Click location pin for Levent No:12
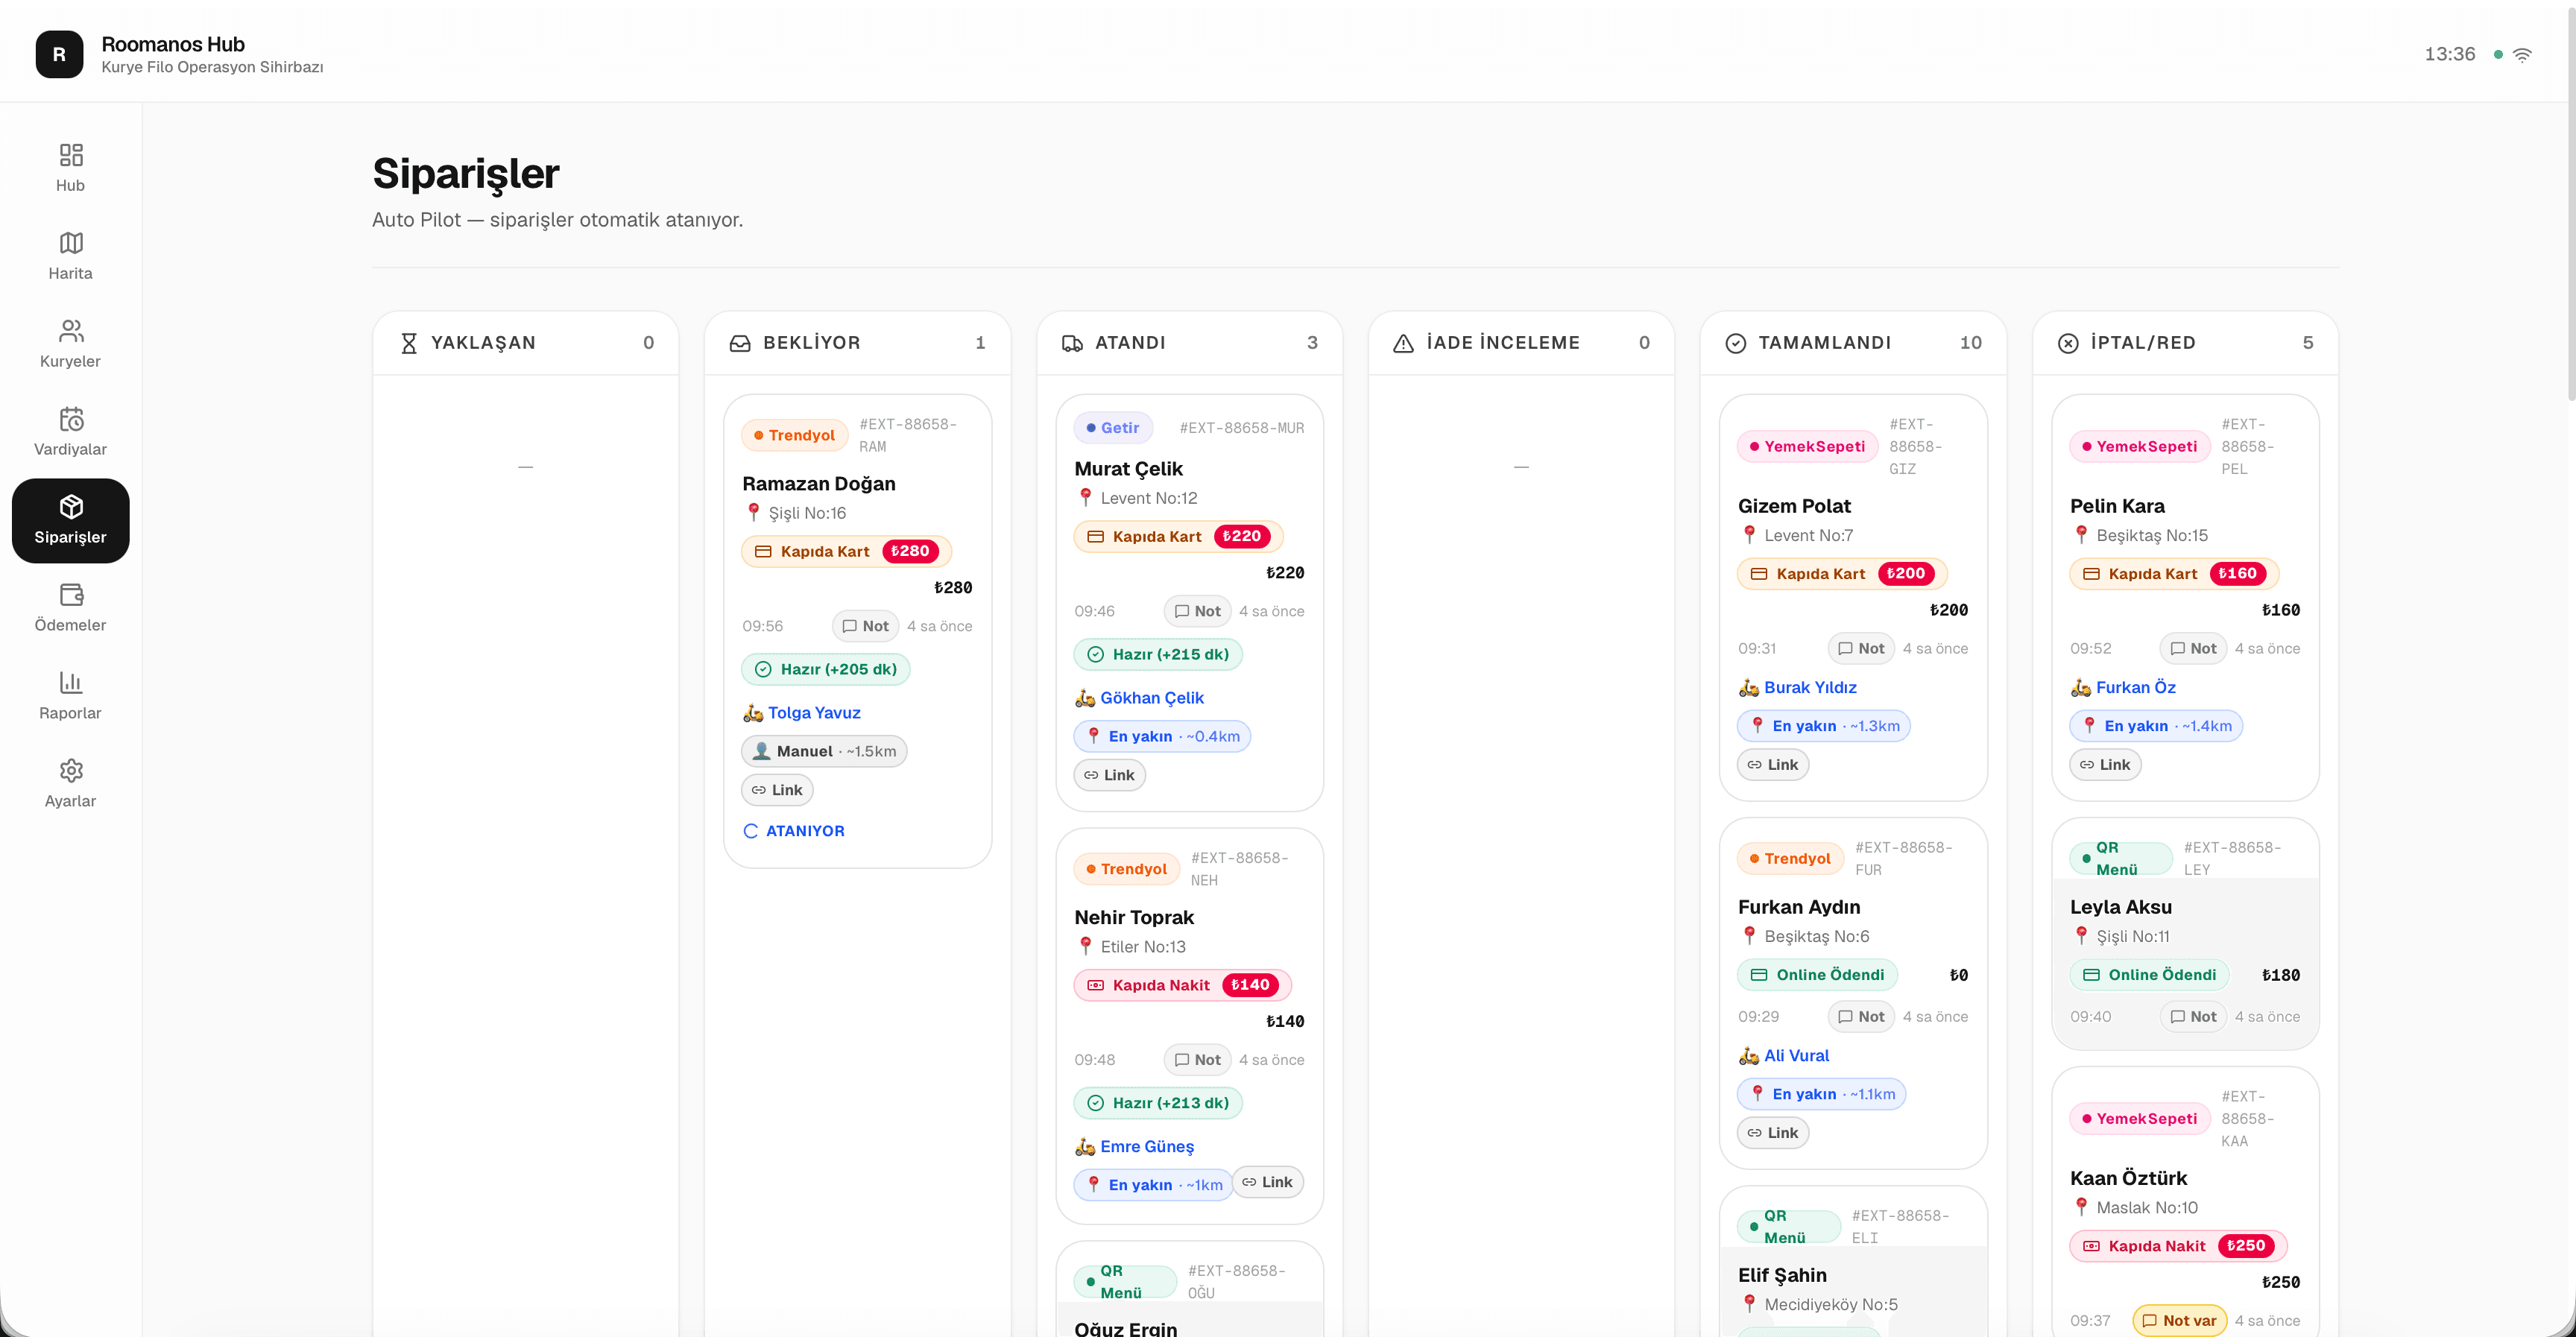 click(x=1086, y=497)
